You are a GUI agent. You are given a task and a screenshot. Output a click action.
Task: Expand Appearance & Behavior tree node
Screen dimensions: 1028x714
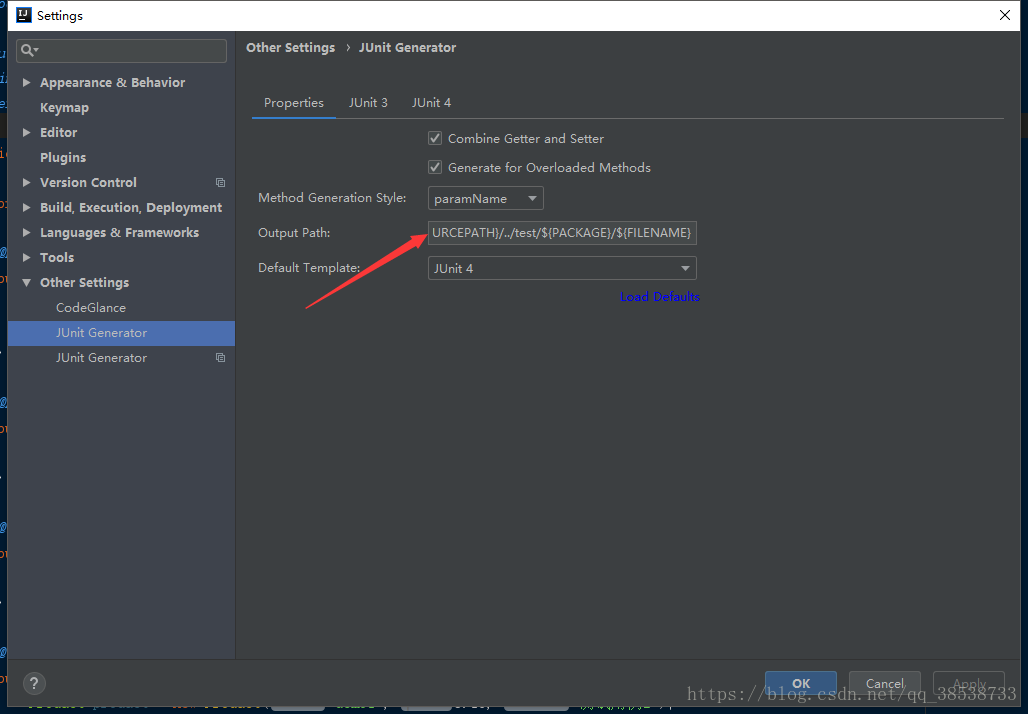(x=26, y=83)
